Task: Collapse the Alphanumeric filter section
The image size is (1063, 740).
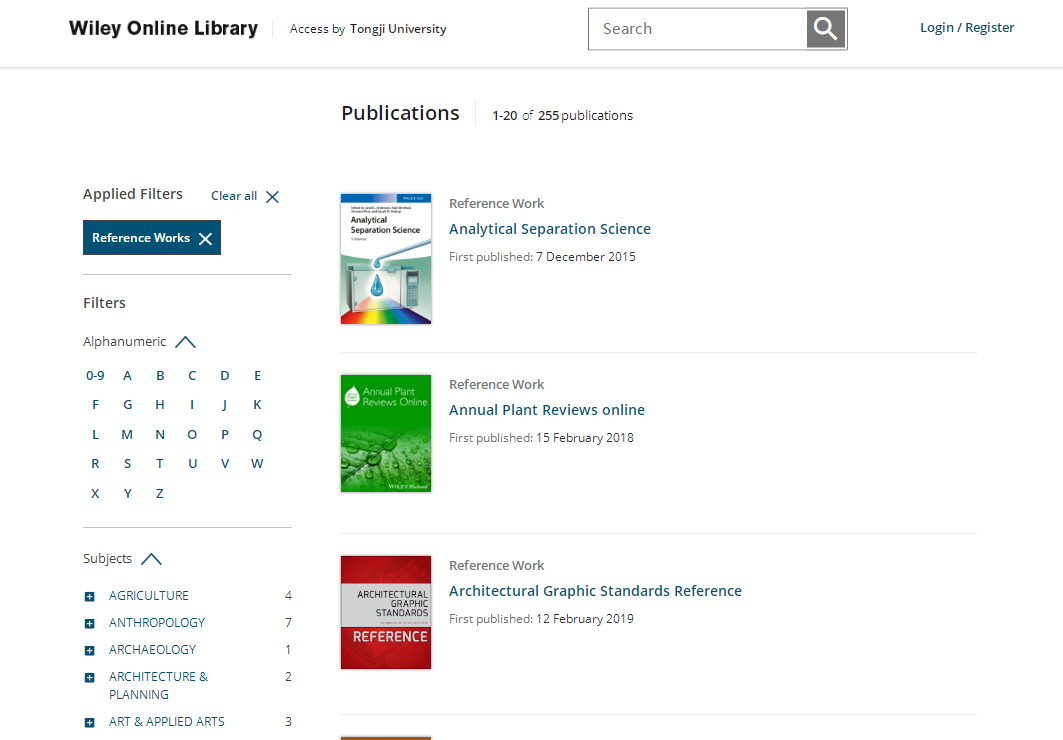Action: (x=185, y=342)
